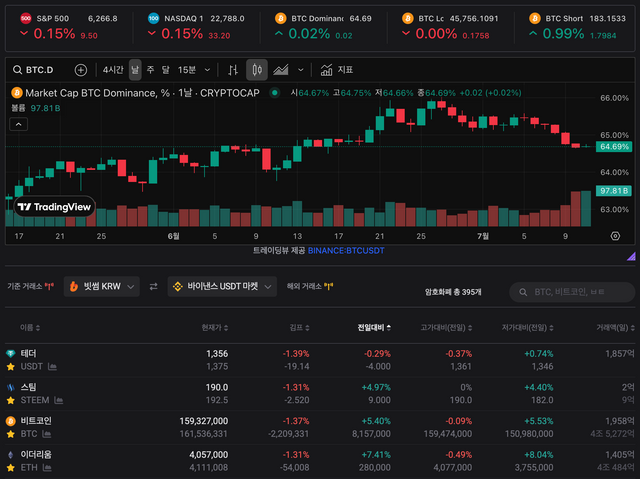This screenshot has height=479, width=640.
Task: Open the chart icon next to USDT
Action: 52,367
